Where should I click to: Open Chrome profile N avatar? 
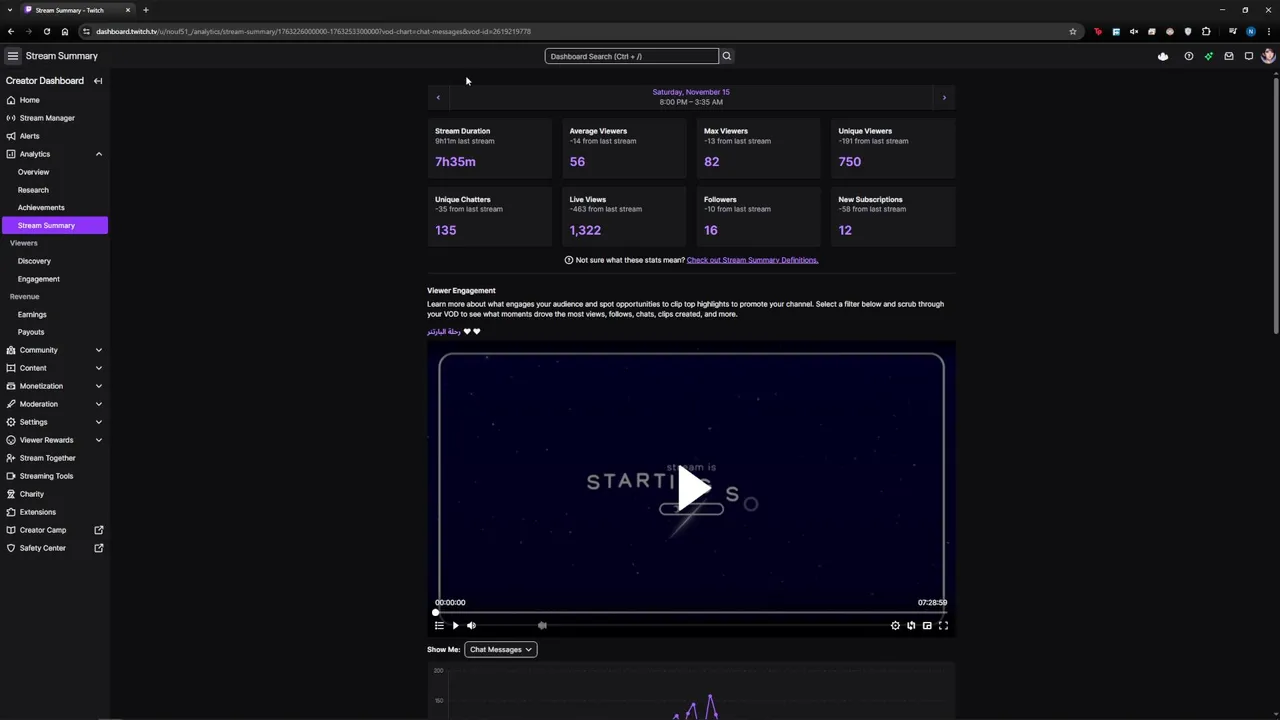click(1250, 31)
